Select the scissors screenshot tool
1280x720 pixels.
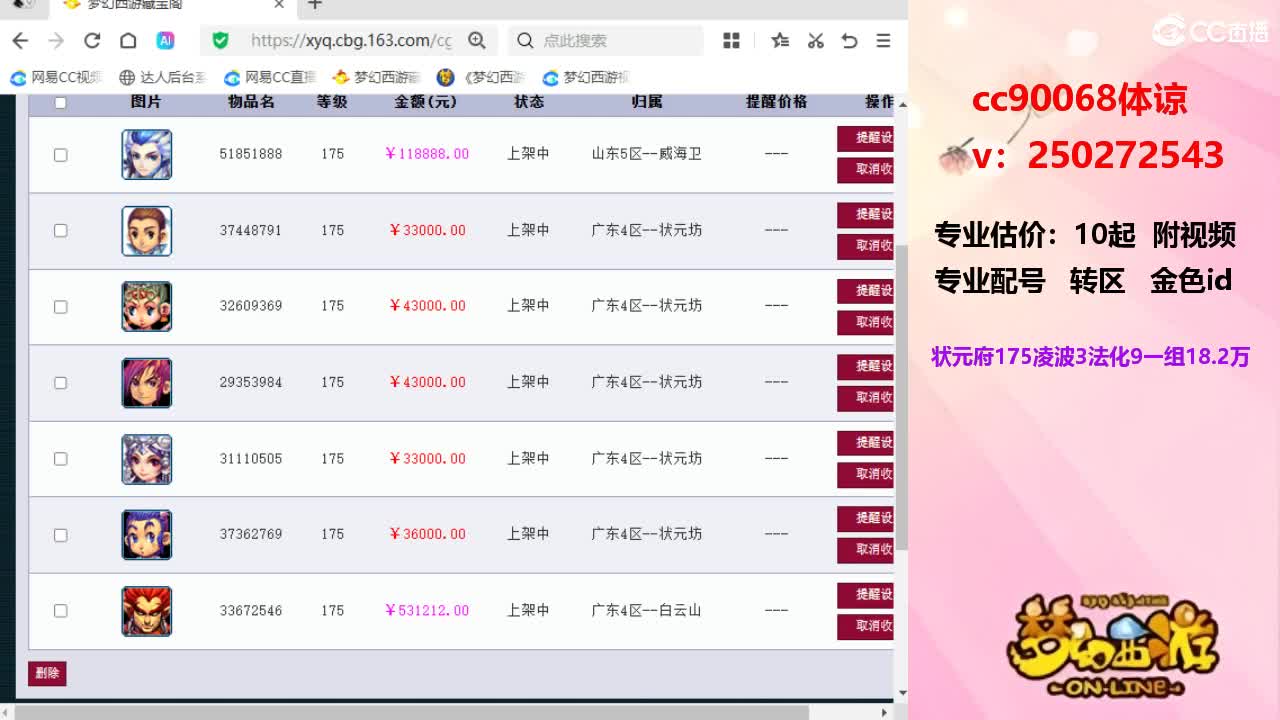815,41
